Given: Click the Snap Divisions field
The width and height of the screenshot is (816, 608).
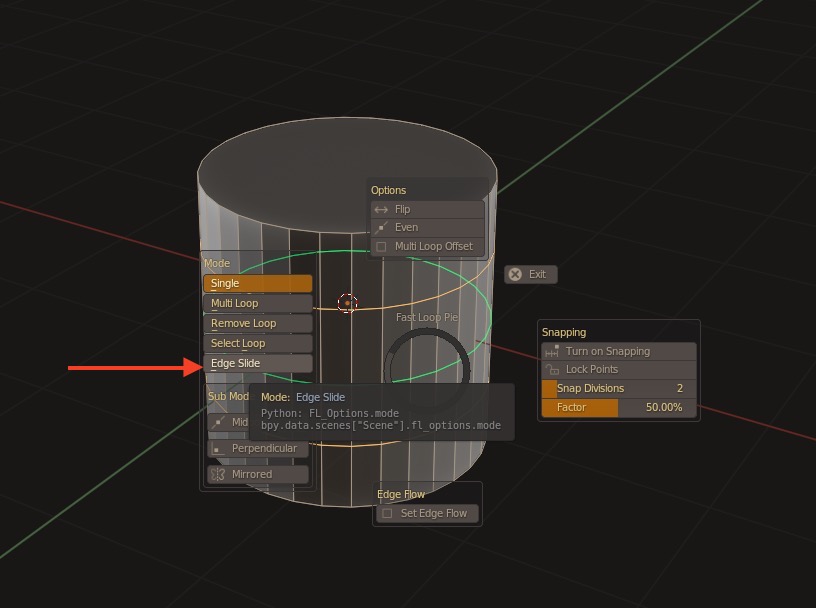Looking at the screenshot, I should [619, 388].
